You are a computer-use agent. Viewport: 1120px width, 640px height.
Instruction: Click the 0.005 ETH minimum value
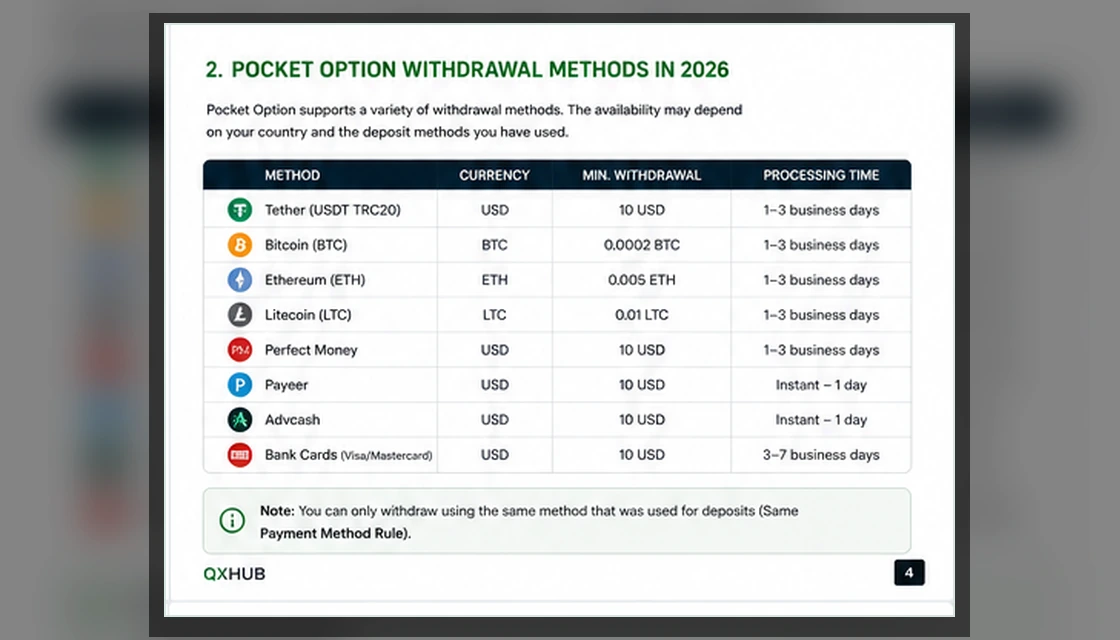pos(641,280)
